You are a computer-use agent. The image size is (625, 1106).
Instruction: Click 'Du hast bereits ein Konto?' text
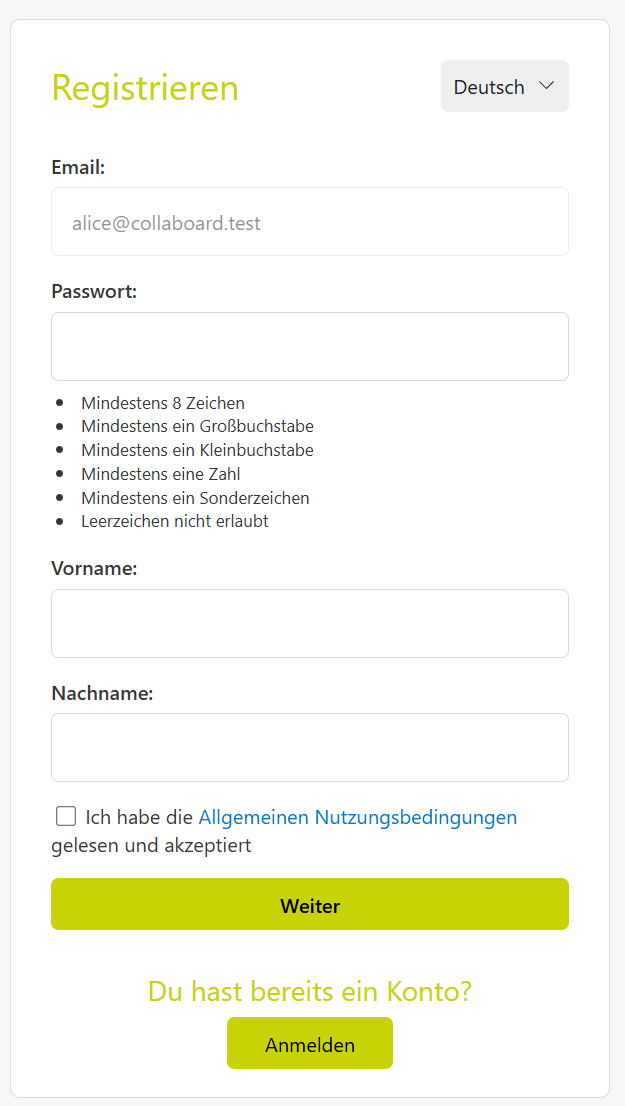point(310,991)
